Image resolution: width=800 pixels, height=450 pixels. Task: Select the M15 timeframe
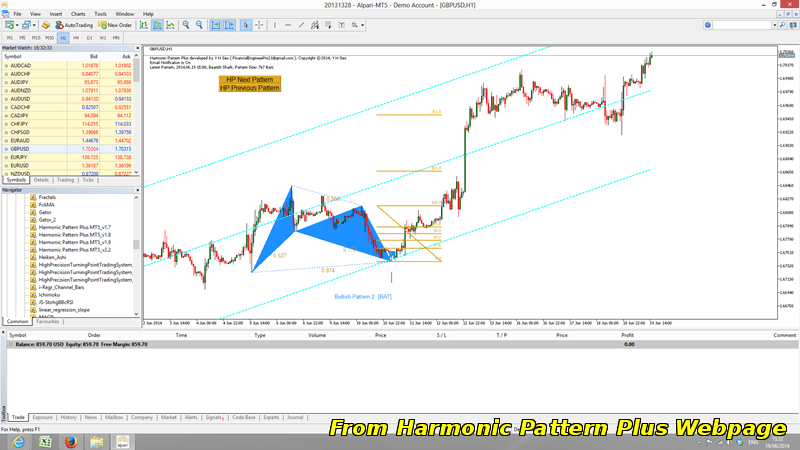36,38
